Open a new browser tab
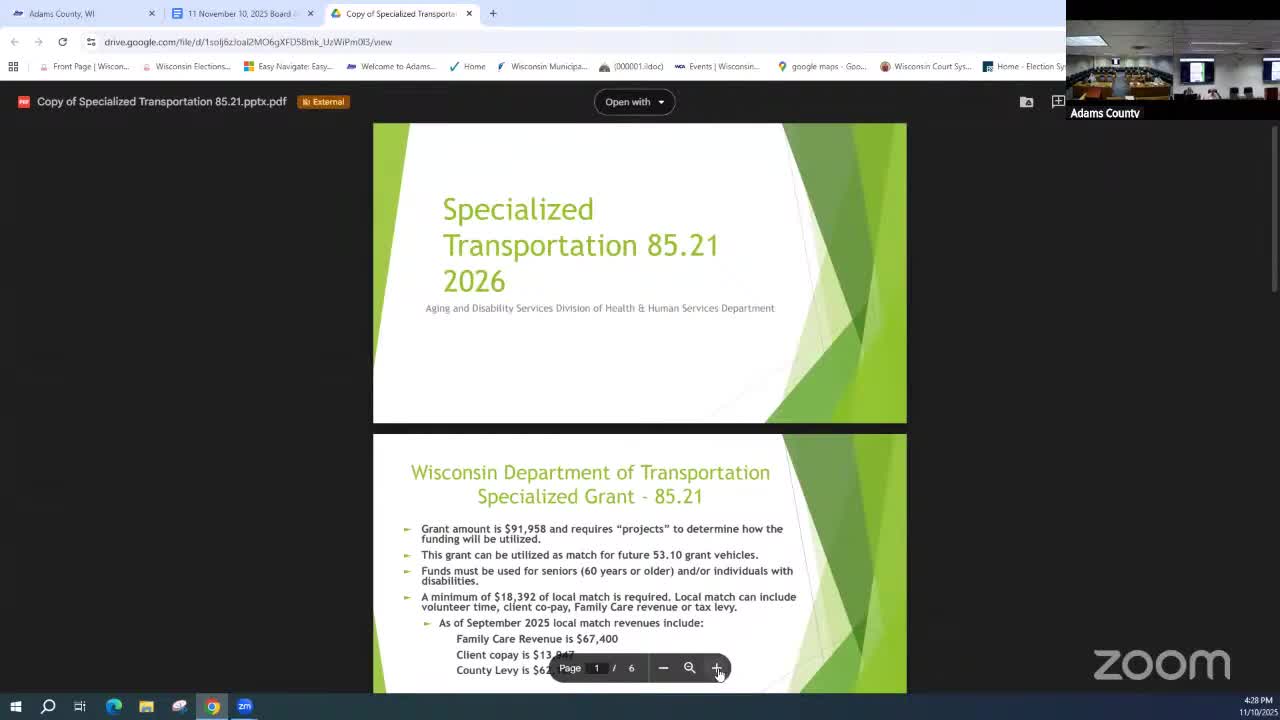The width and height of the screenshot is (1280, 720). tap(493, 13)
